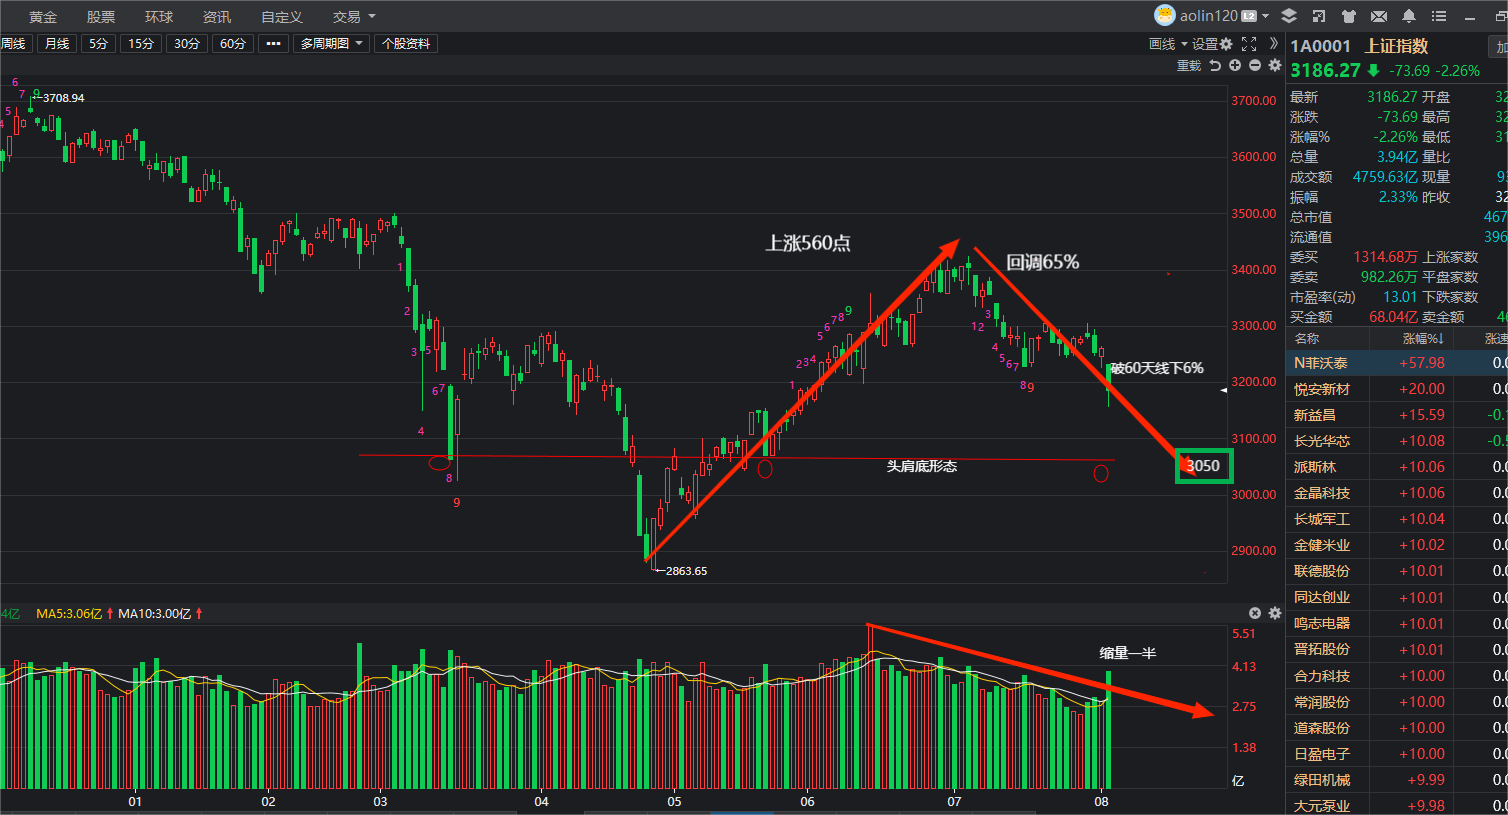1508x815 pixels.
Task: Sort the list by the 涨幅% column header
Action: coord(1423,339)
